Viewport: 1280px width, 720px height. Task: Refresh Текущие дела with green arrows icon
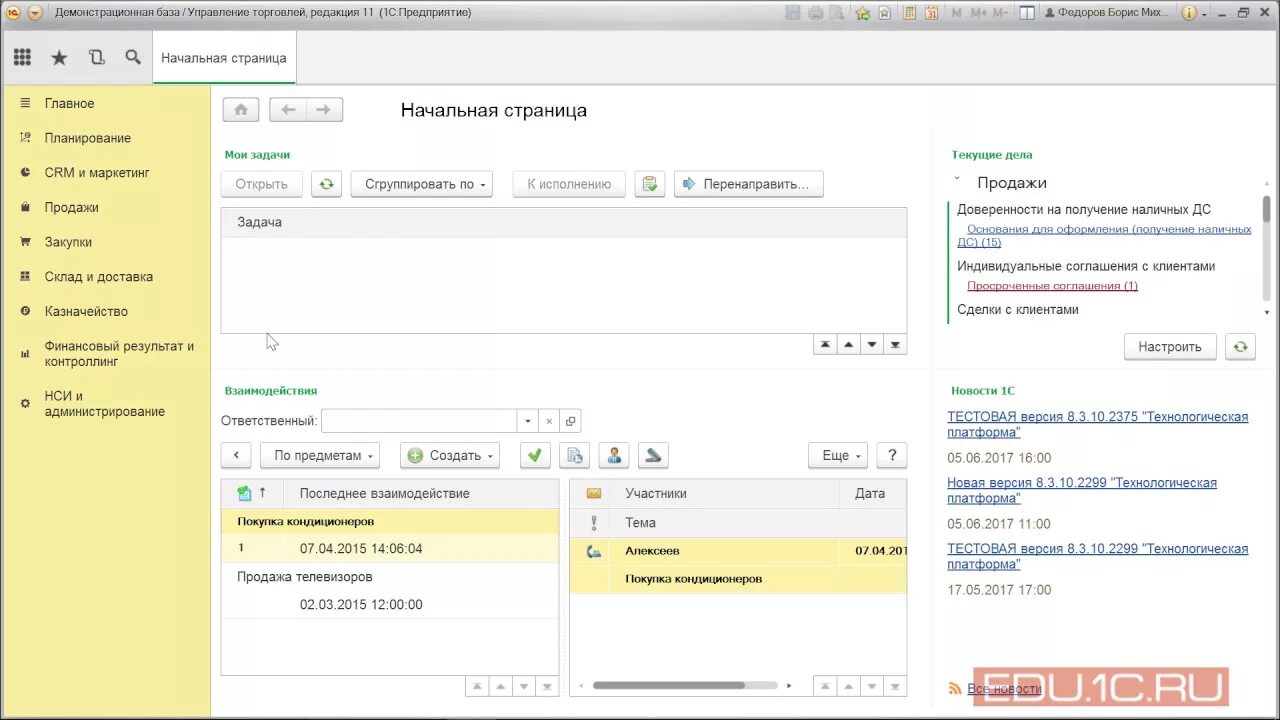(x=1240, y=347)
